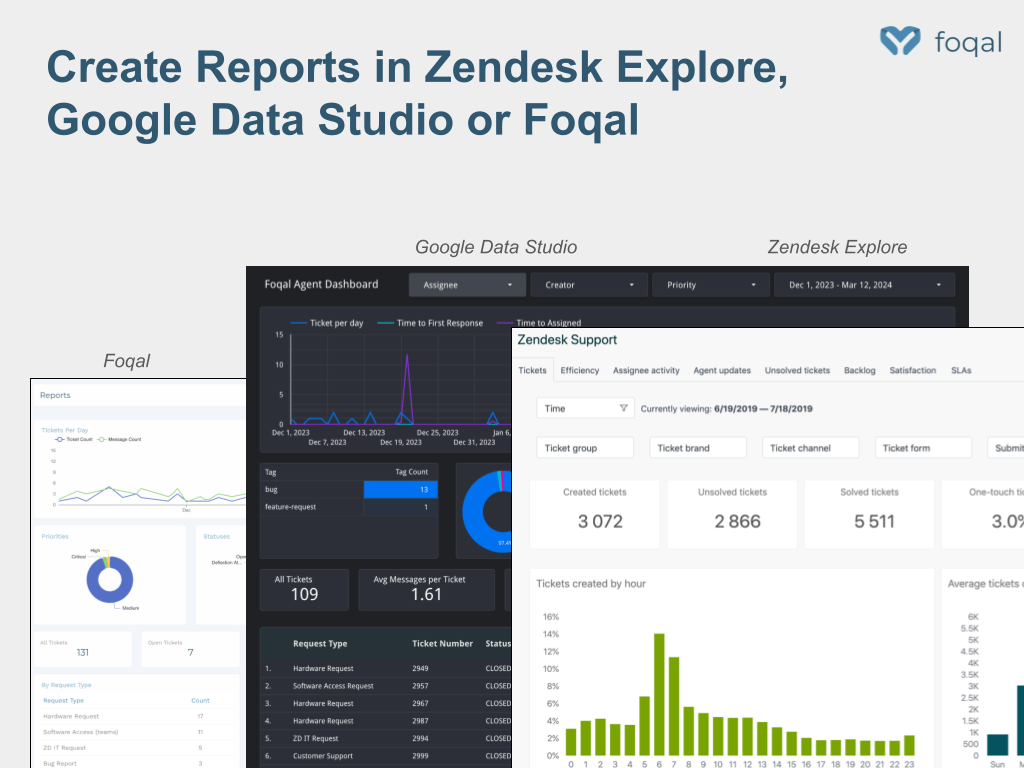Open the Priority dropdown filter
Viewport: 1024px width, 768px height.
click(711, 285)
